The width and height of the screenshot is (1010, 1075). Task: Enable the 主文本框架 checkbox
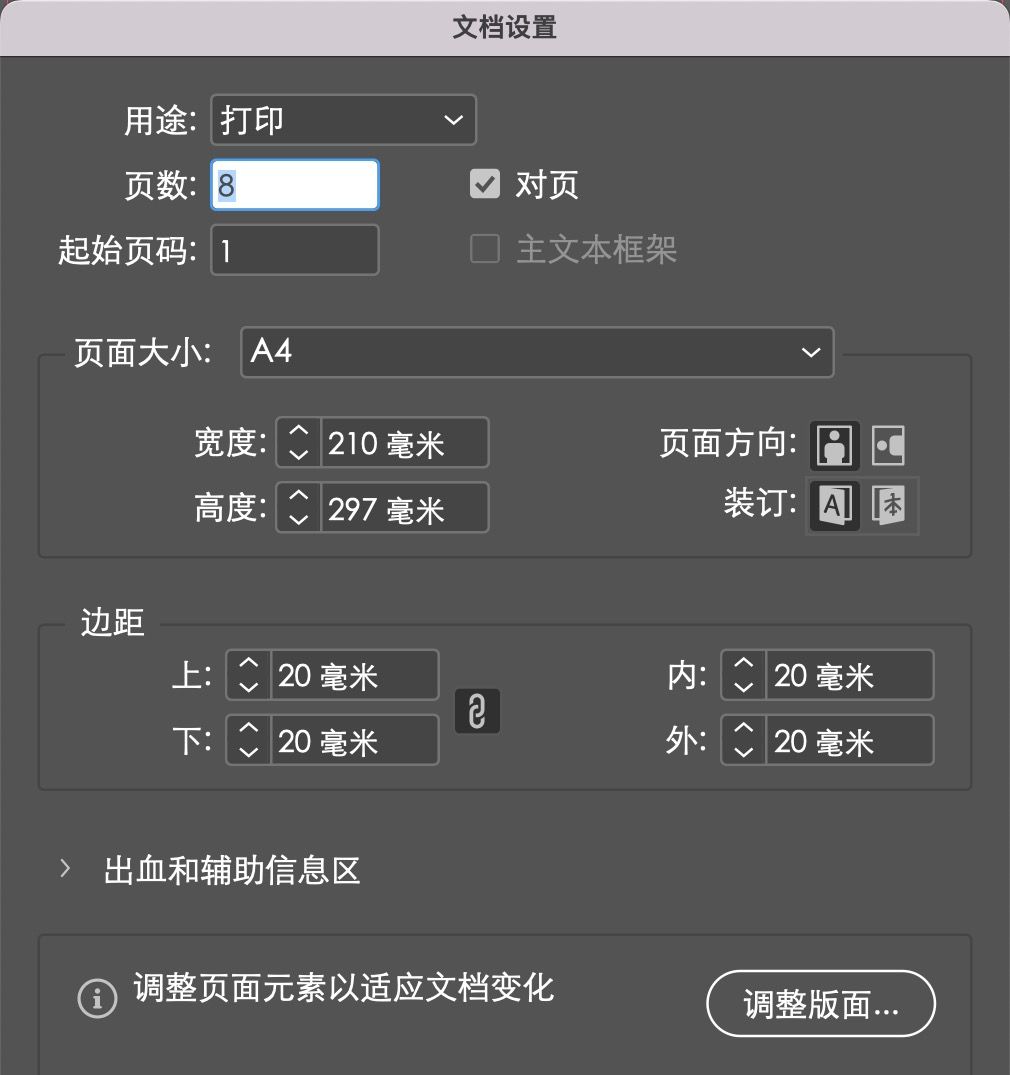(x=484, y=249)
